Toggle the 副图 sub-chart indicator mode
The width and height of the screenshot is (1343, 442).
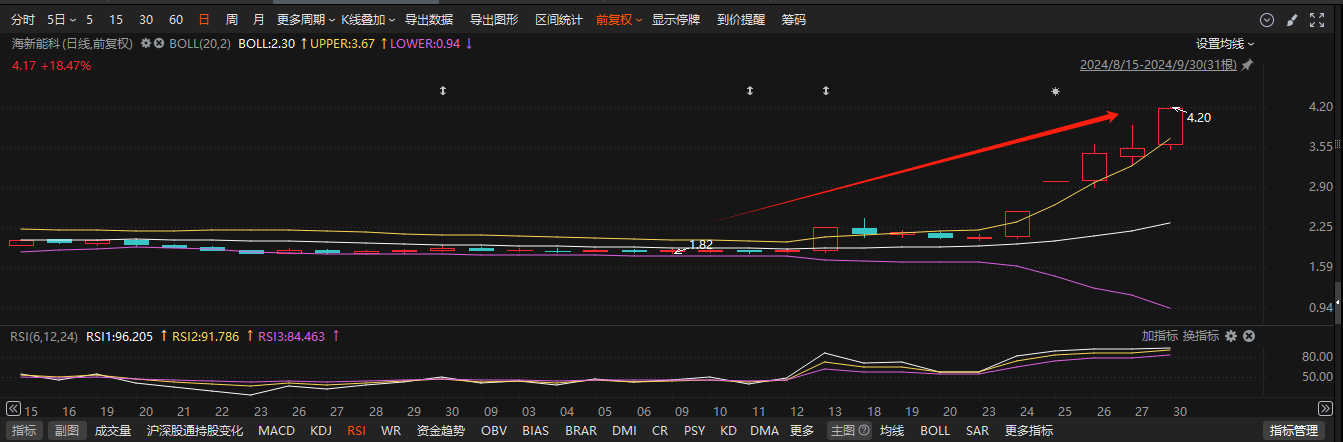point(66,431)
